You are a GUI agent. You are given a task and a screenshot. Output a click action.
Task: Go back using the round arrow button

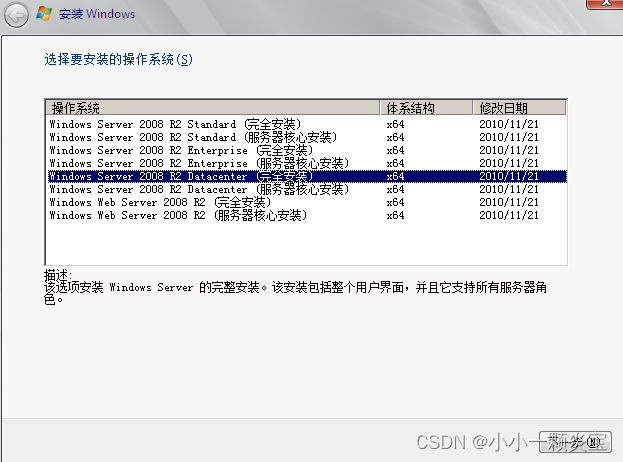coord(16,15)
